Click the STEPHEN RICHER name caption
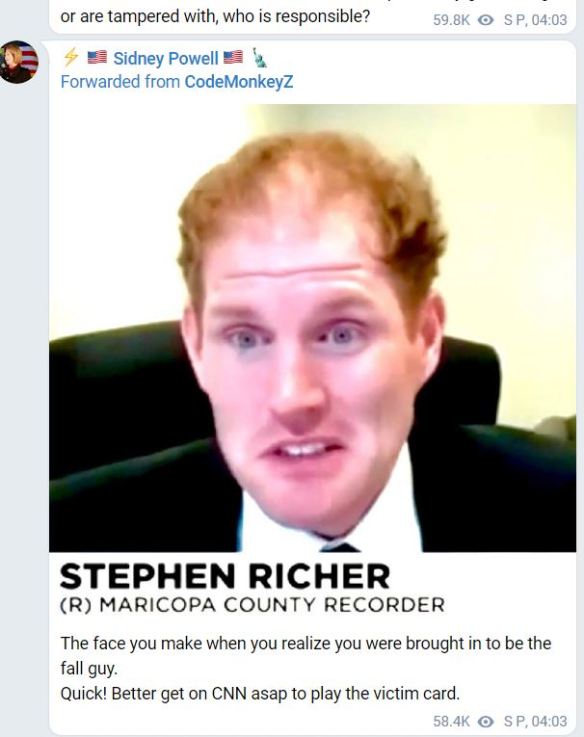The image size is (584, 737). tap(225, 576)
